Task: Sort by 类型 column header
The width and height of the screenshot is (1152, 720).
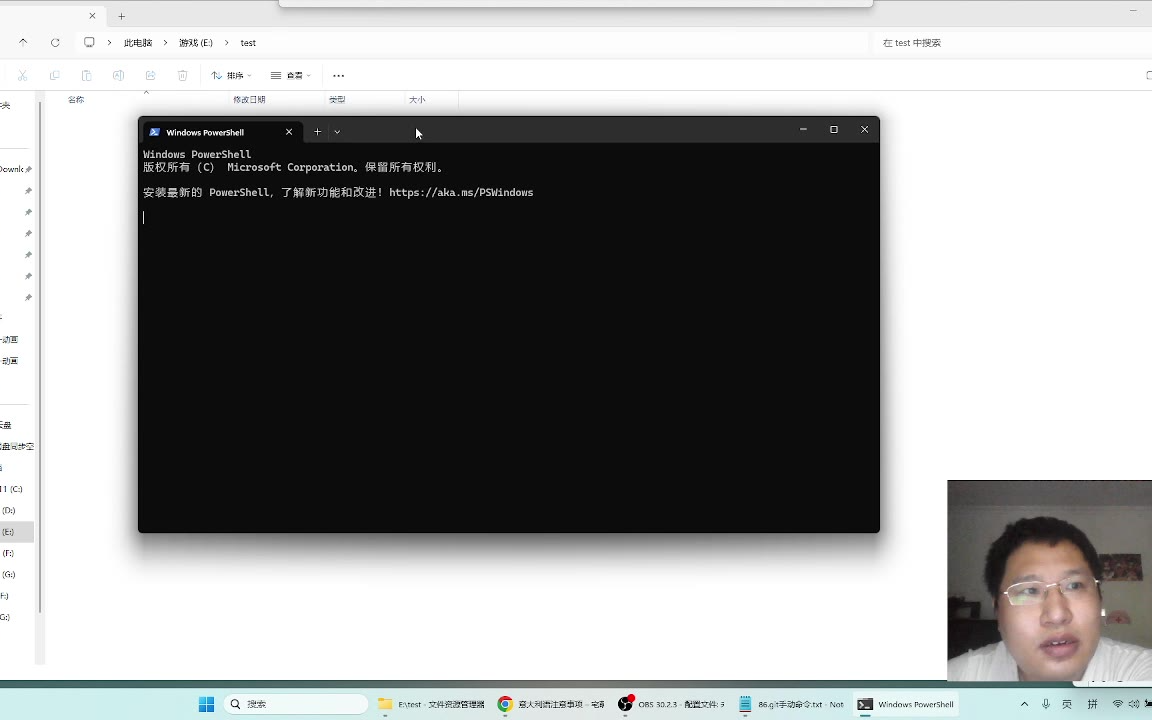Action: click(x=337, y=100)
